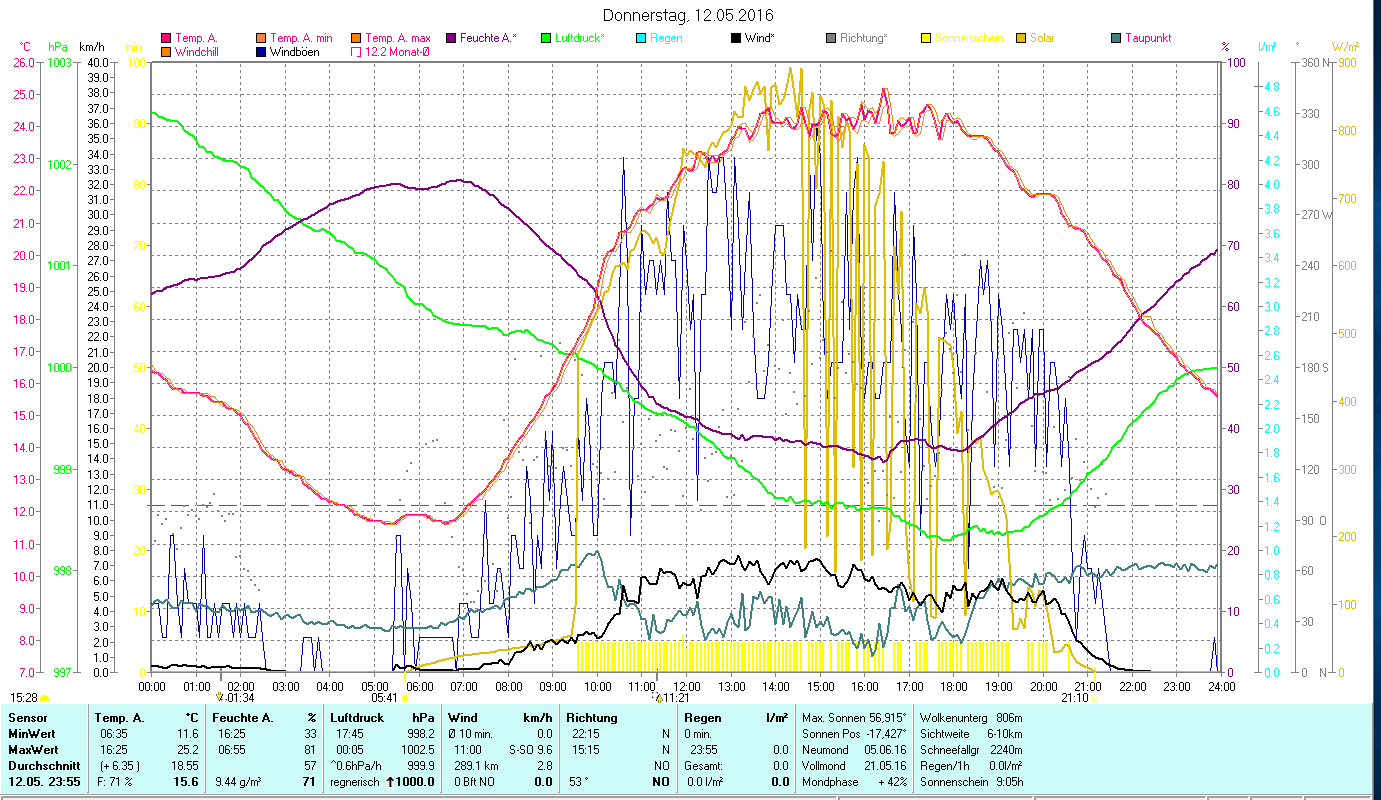The height and width of the screenshot is (800, 1381).
Task: Click the moon marker at 01:34
Action: (x=220, y=697)
